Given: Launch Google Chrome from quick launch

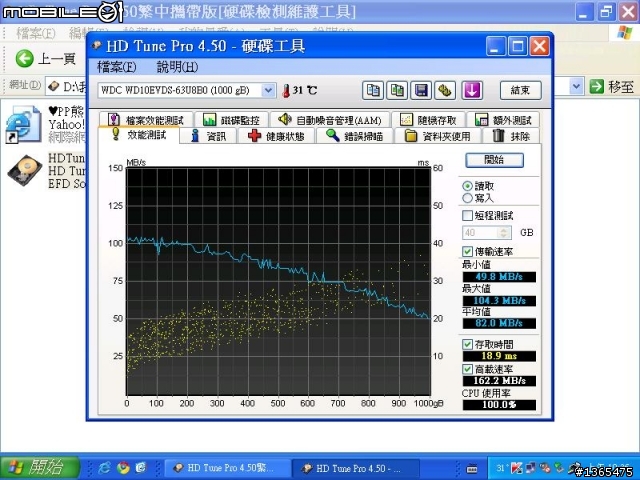Looking at the screenshot, I should tap(123, 467).
